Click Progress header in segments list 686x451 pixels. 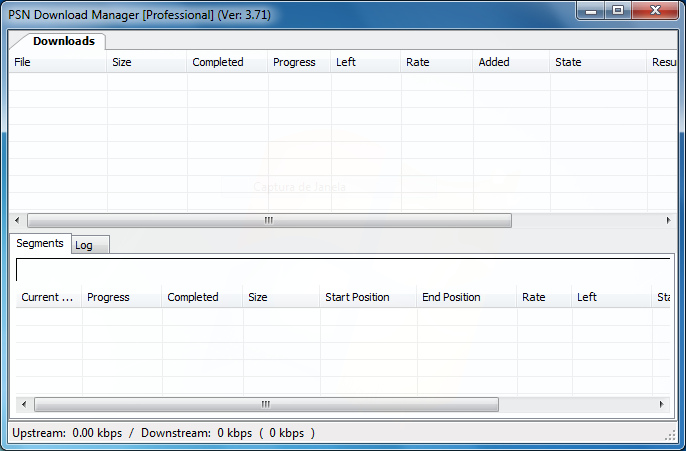[x=122, y=297]
